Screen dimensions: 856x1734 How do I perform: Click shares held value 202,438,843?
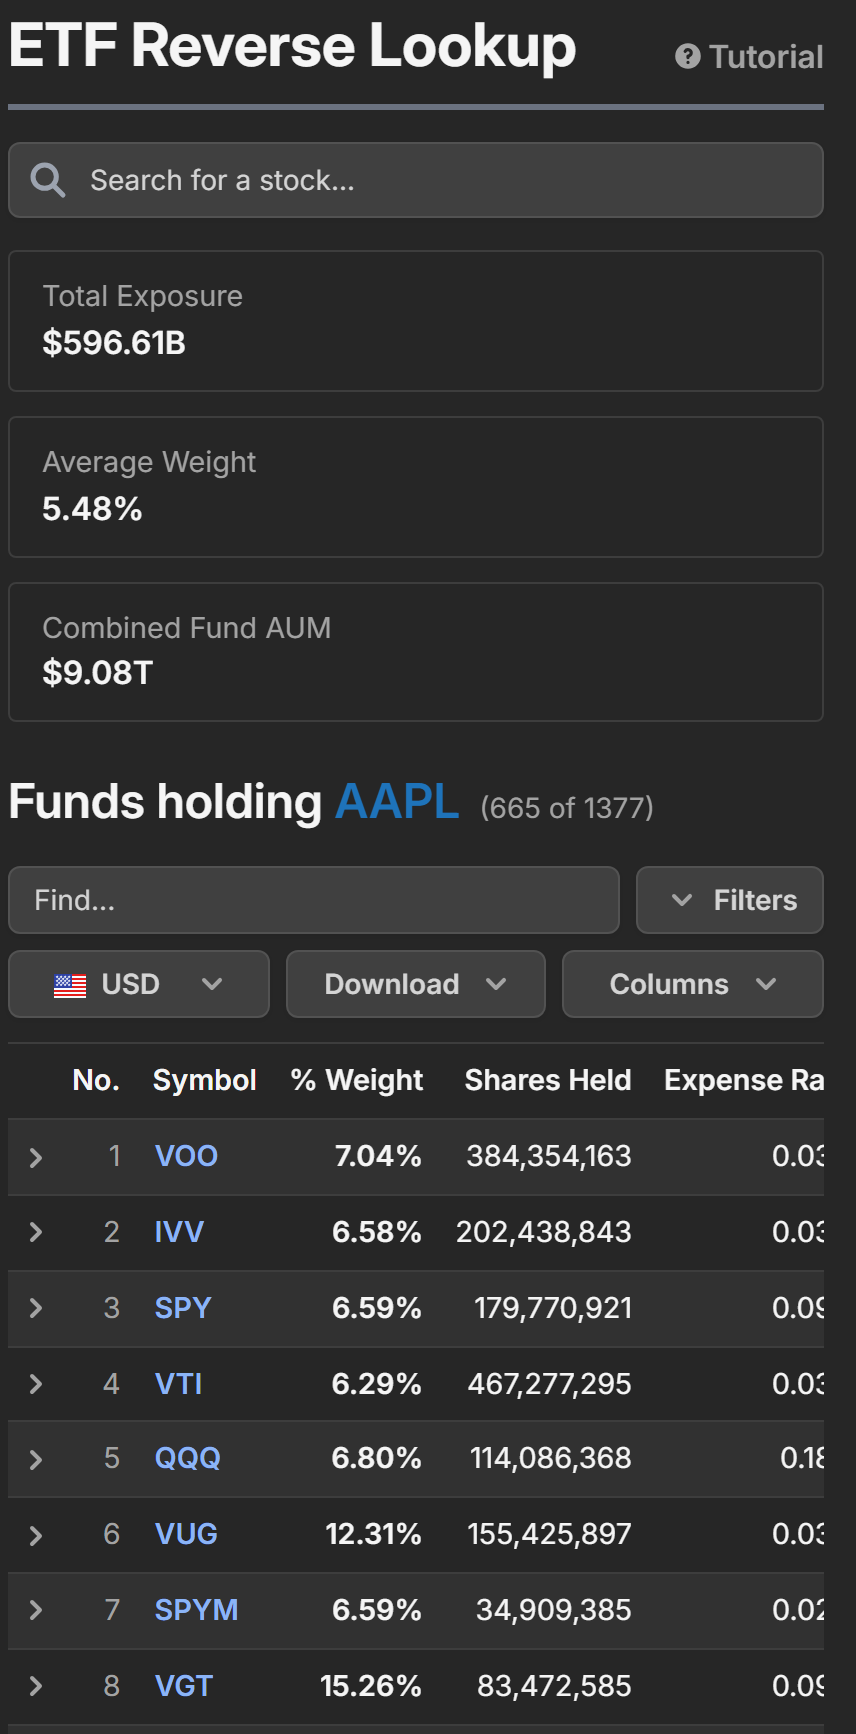click(x=544, y=1232)
